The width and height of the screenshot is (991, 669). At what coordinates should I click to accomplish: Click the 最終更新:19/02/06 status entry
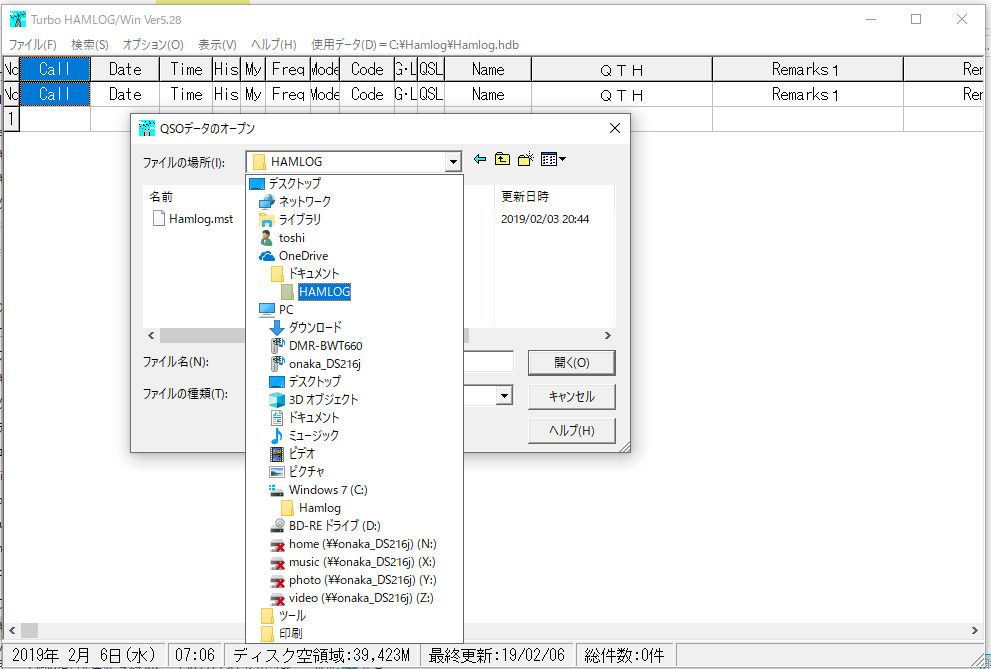pyautogui.click(x=497, y=655)
